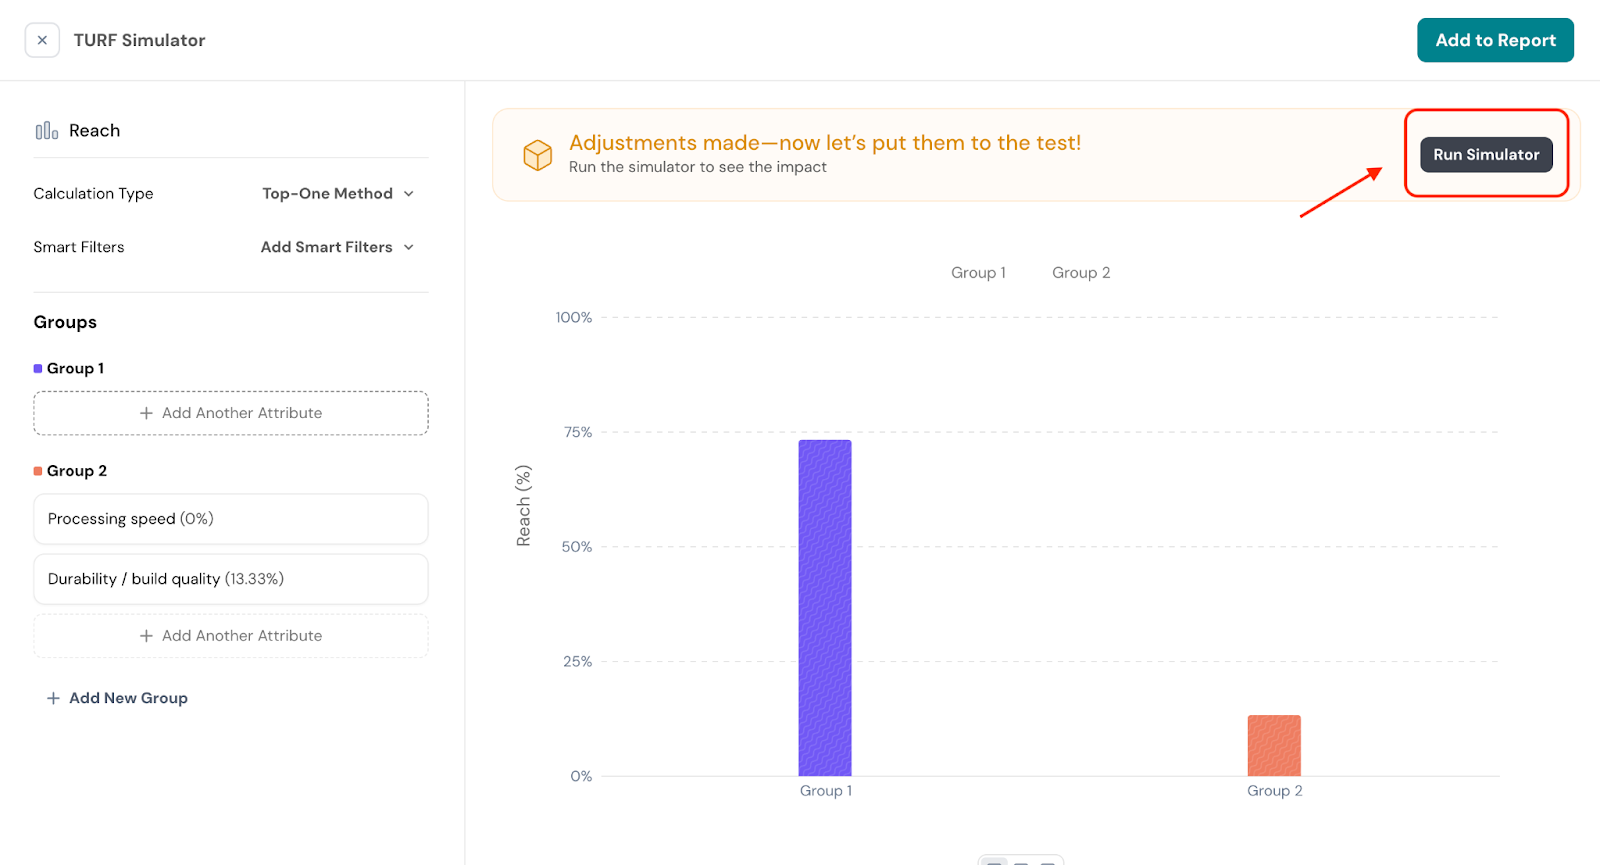This screenshot has height=865, width=1600.
Task: Click the orange Group 2 bar
Action: [x=1274, y=746]
